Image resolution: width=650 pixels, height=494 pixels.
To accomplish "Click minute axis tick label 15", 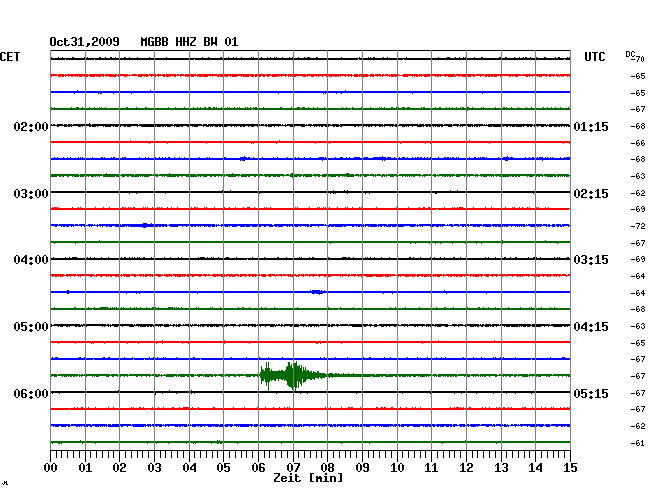I will click(570, 467).
